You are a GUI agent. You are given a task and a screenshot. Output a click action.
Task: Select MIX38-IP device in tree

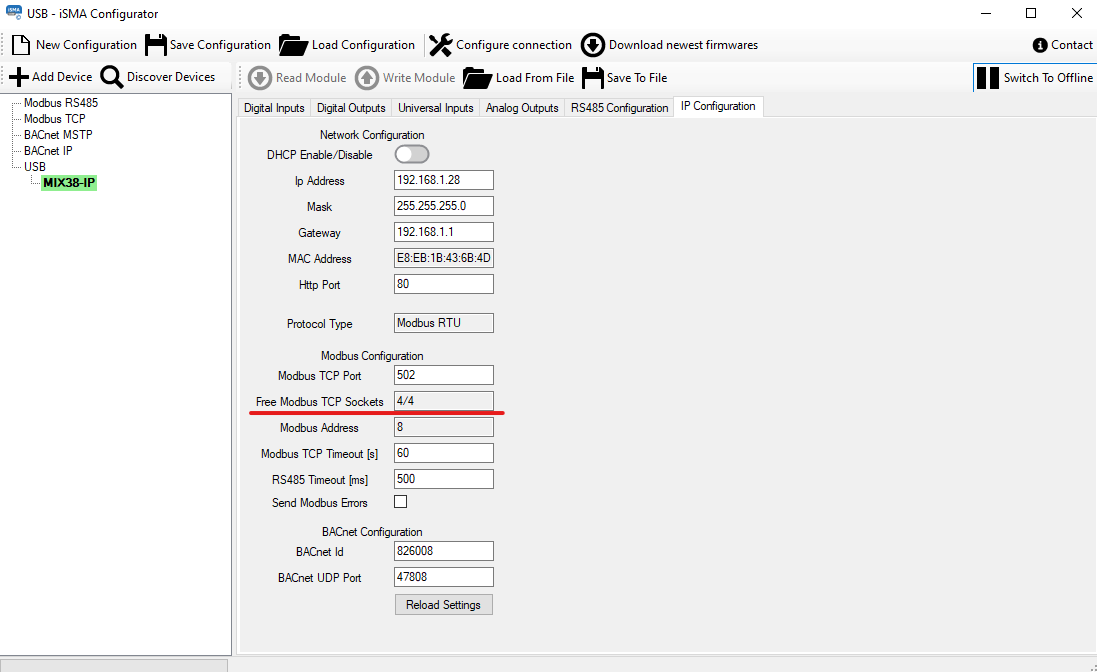coord(69,183)
